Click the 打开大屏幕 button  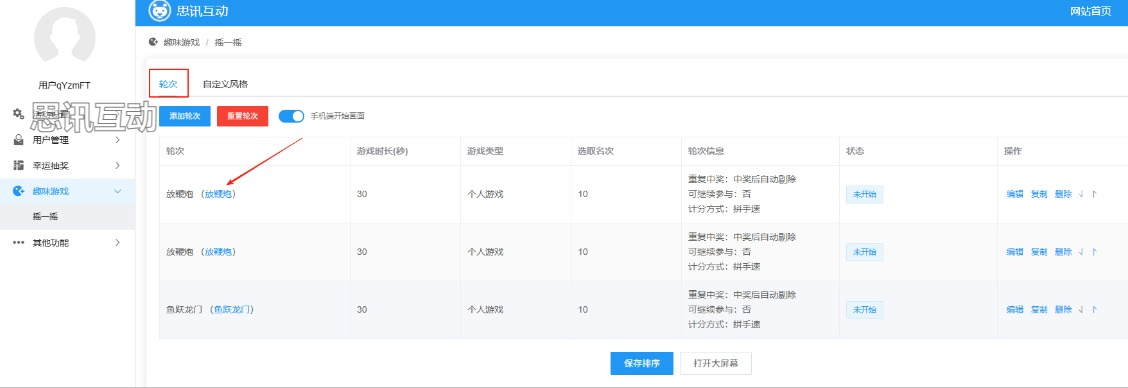716,364
